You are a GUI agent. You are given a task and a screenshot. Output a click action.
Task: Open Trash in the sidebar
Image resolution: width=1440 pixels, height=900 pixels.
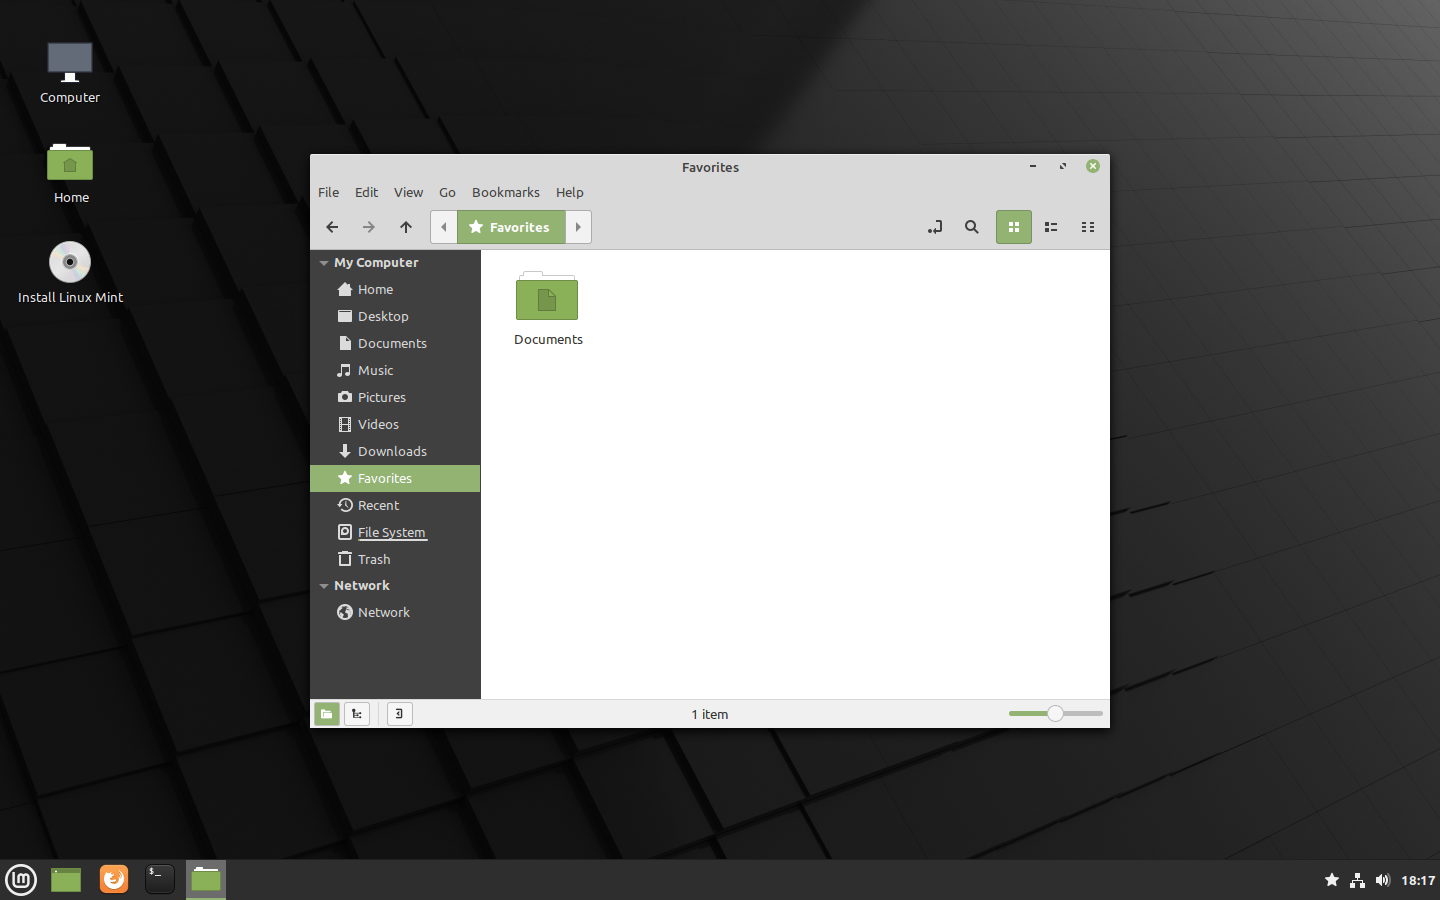click(x=395, y=559)
